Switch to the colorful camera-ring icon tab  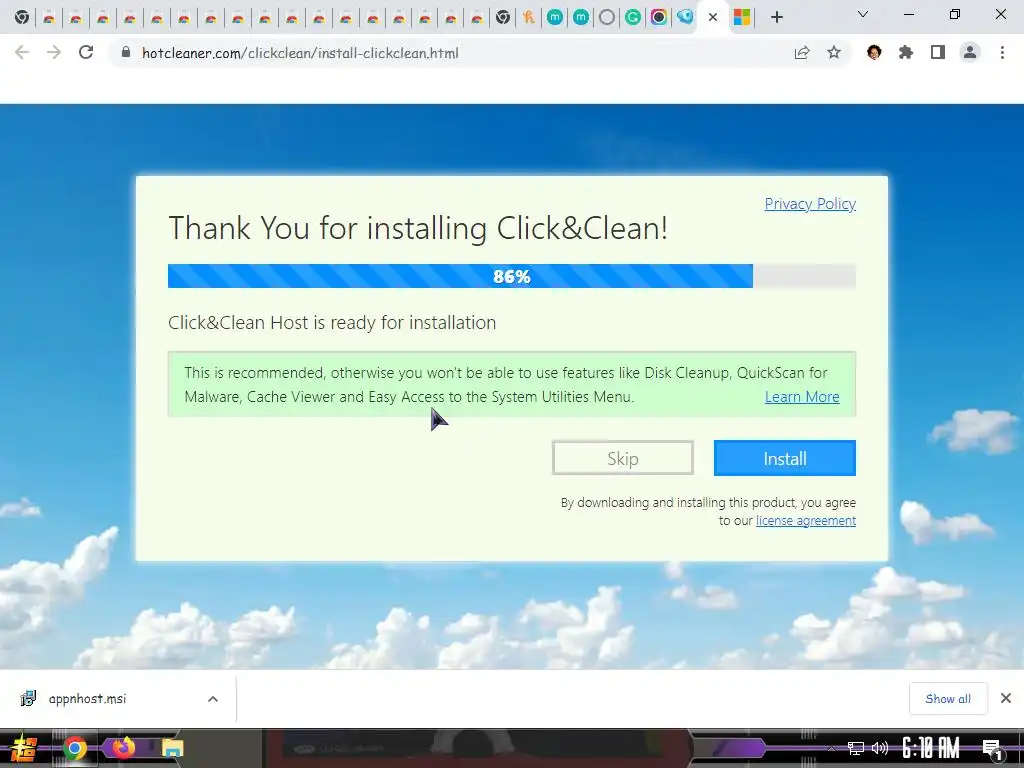[659, 17]
